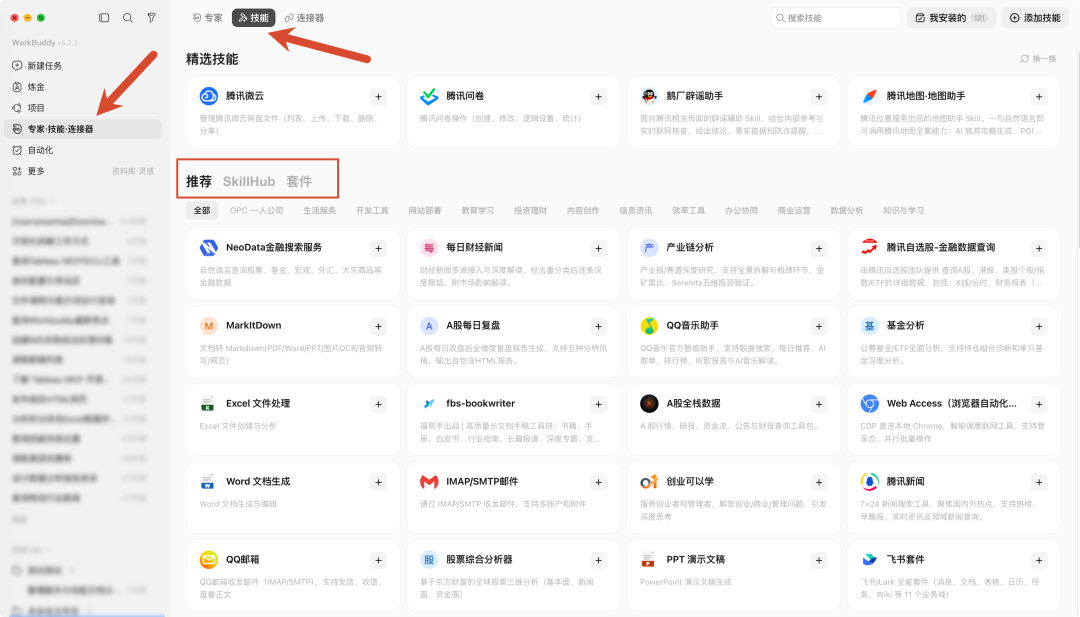Screen dimensions: 1080x617
Task: Click the 搜索技能 search field
Action: pos(835,18)
